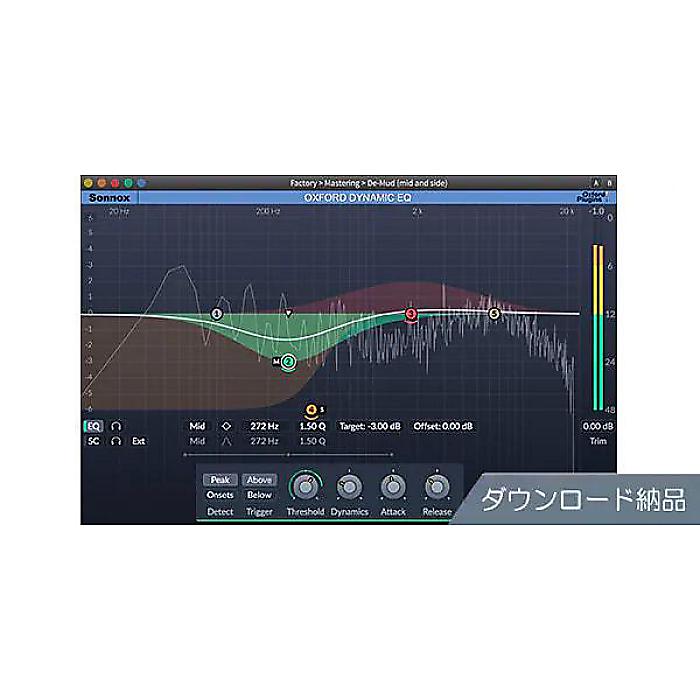Click the Trigger label
The width and height of the screenshot is (700, 700).
click(259, 512)
